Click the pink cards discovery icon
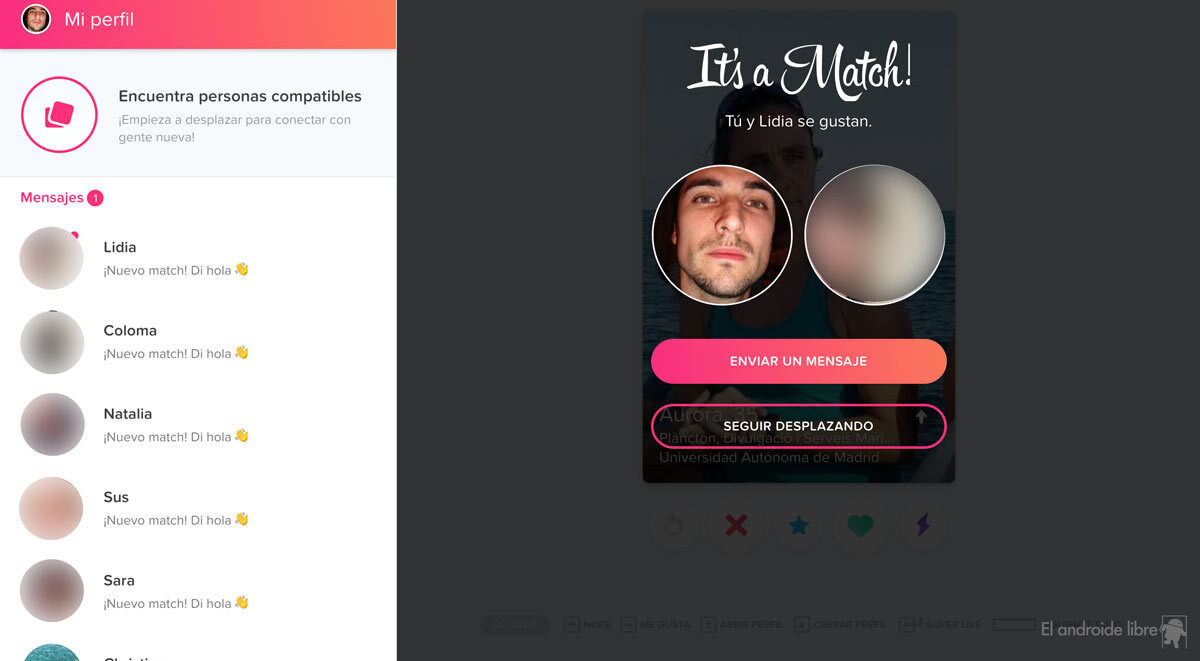 59,115
